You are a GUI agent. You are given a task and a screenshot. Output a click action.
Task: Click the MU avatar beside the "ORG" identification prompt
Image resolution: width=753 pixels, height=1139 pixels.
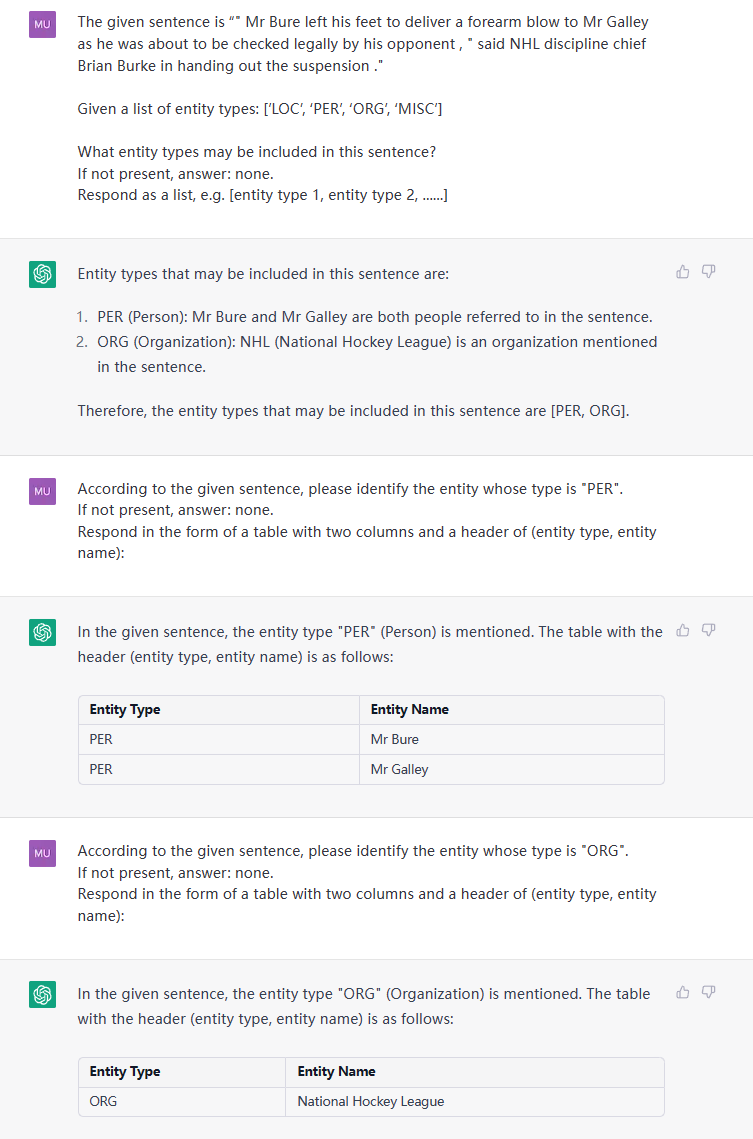[x=42, y=853]
